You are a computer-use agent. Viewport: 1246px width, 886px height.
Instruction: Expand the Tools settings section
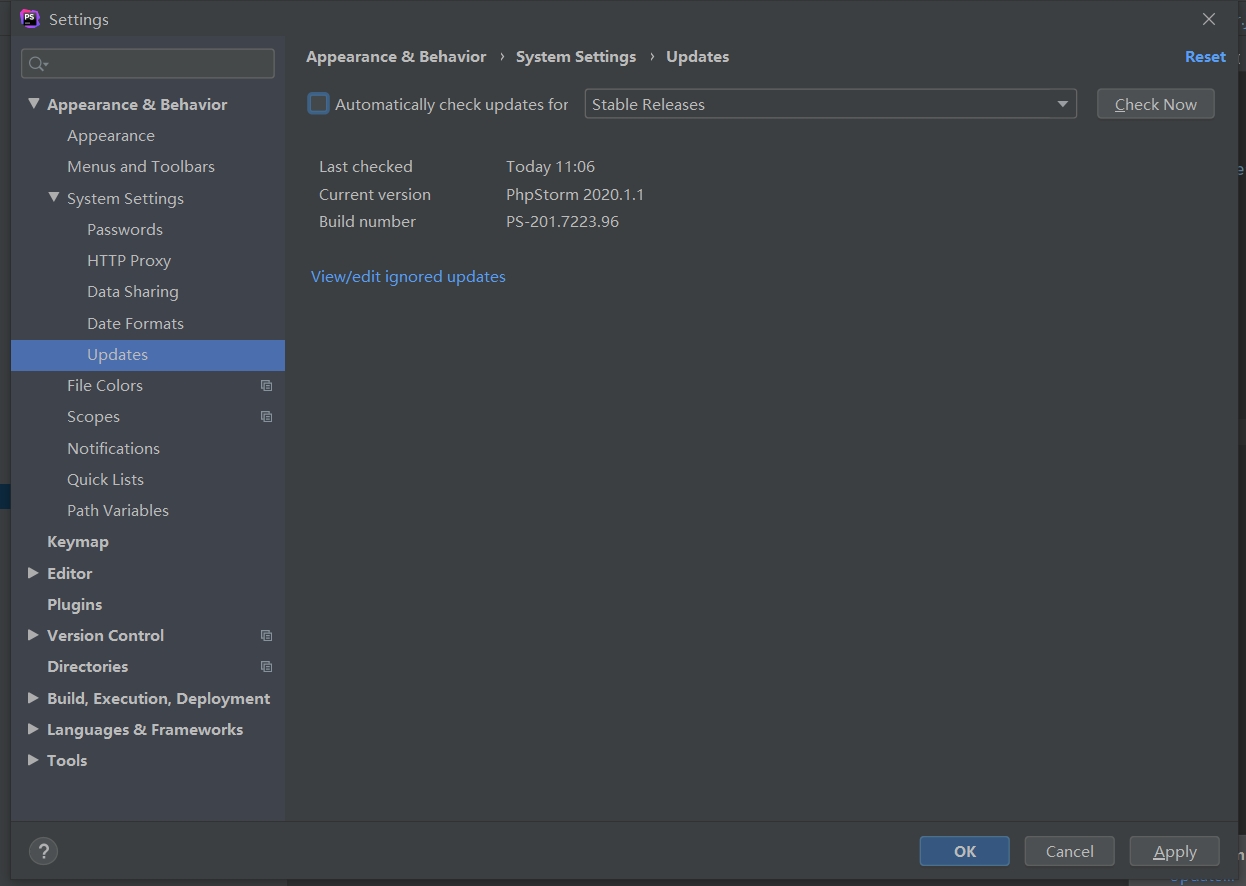(x=33, y=760)
